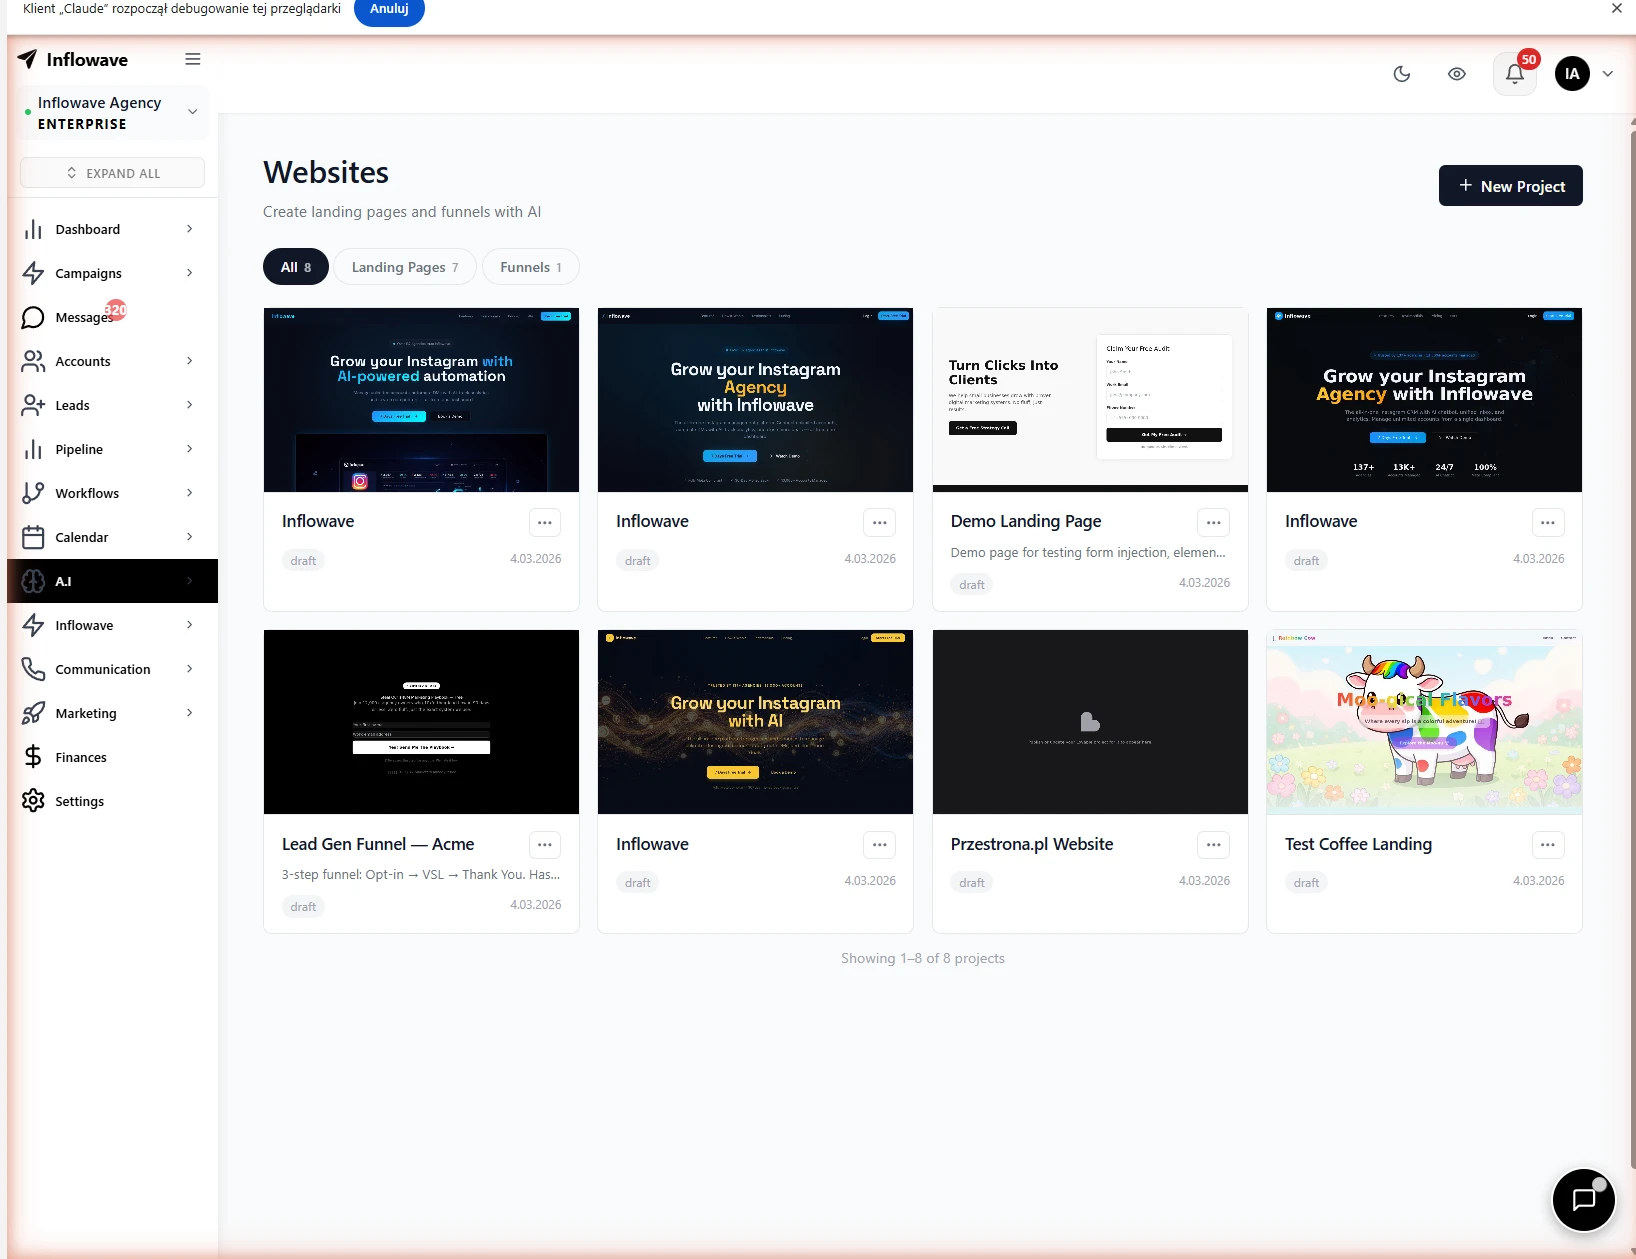This screenshot has width=1636, height=1259.
Task: Open more options for Lead Gen Funnel
Action: tap(544, 845)
